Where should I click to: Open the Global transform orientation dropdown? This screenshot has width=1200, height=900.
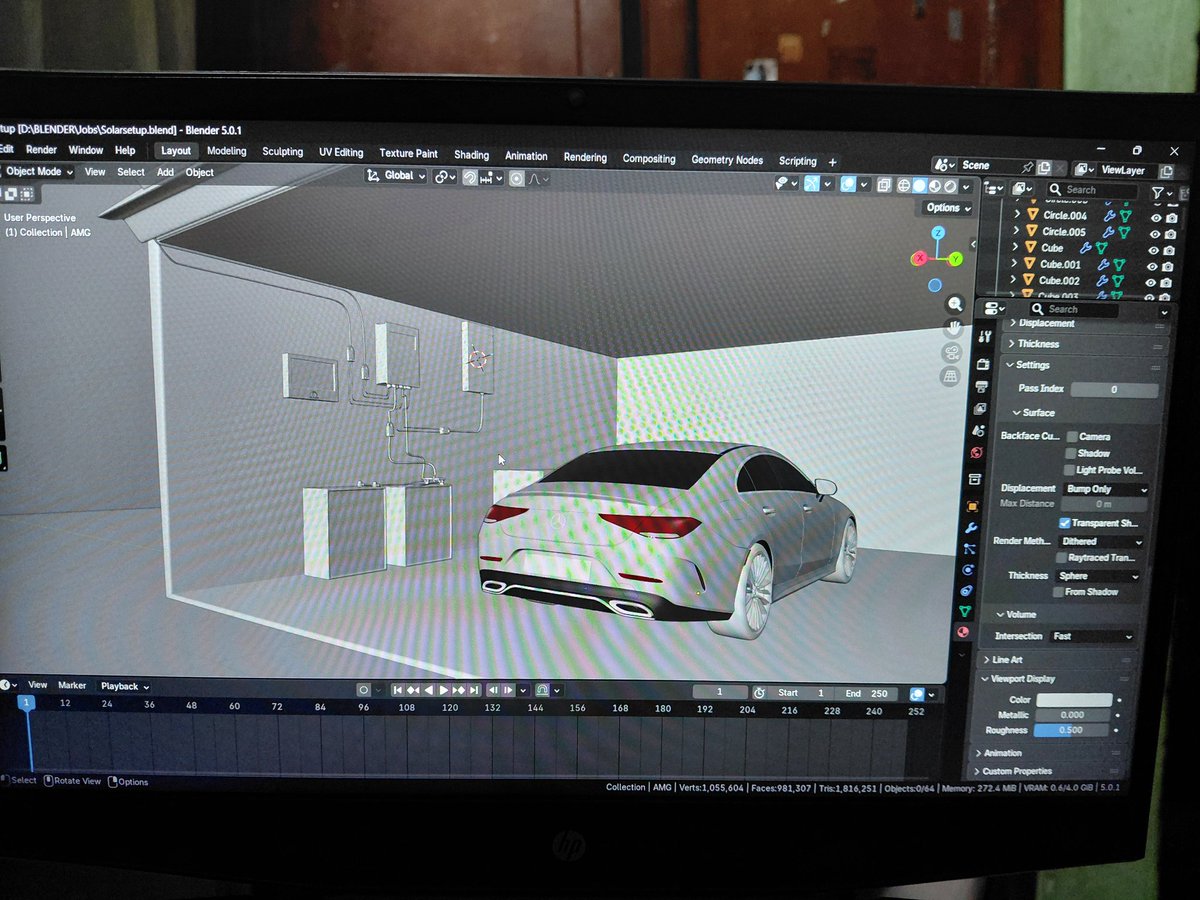point(397,175)
